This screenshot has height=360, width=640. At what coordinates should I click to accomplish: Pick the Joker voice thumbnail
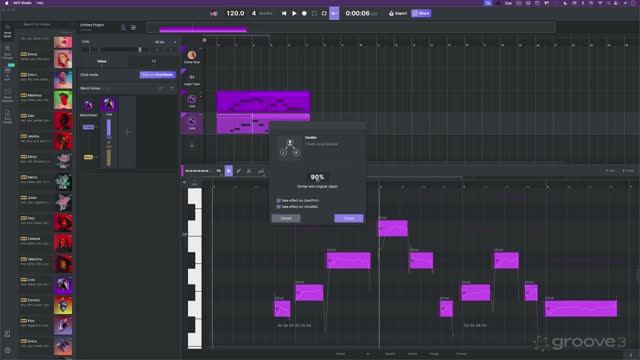click(63, 202)
